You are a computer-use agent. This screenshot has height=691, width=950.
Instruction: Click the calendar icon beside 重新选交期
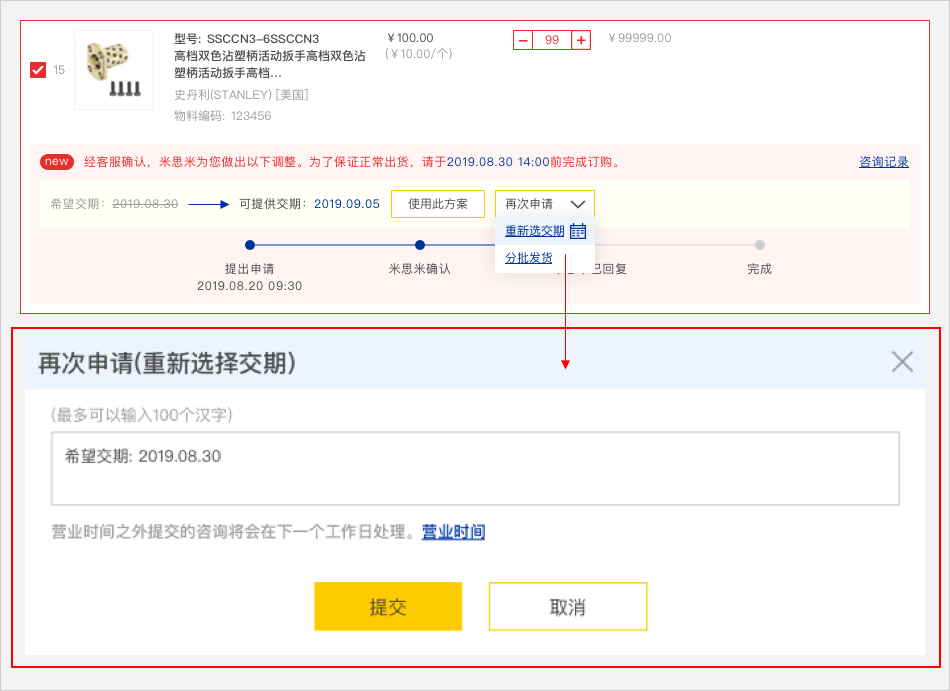click(577, 231)
